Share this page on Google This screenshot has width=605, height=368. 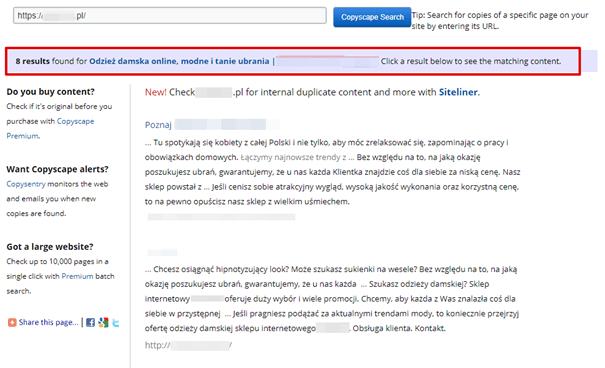coord(103,322)
